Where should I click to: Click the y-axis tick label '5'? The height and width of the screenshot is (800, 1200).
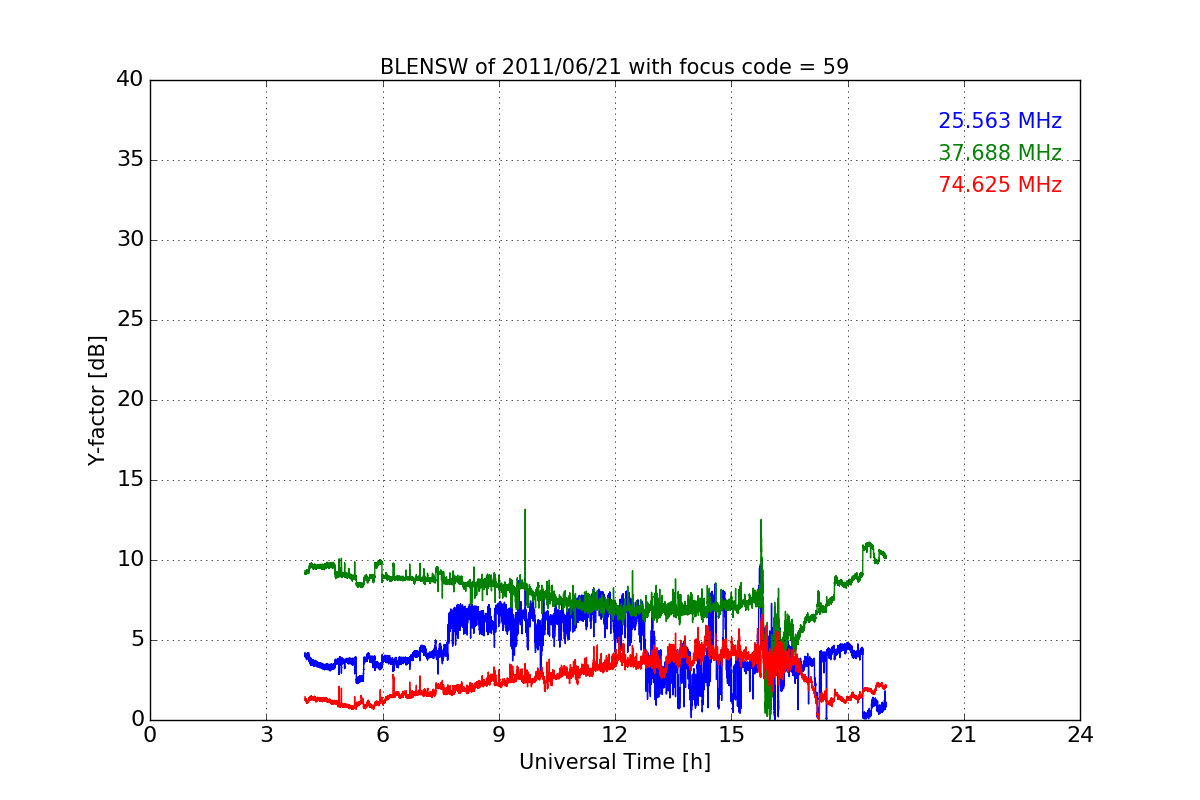[x=137, y=640]
